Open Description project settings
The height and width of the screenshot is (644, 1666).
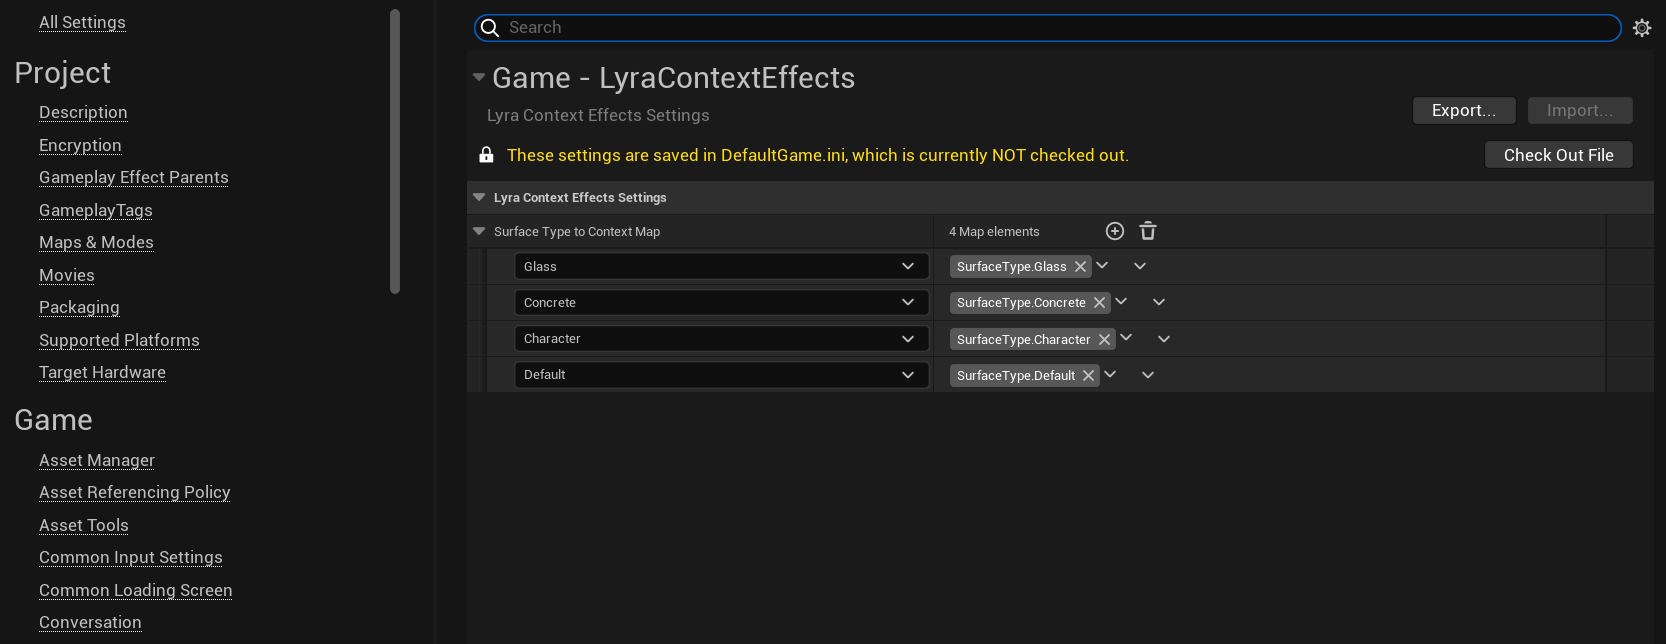pyautogui.click(x=83, y=112)
